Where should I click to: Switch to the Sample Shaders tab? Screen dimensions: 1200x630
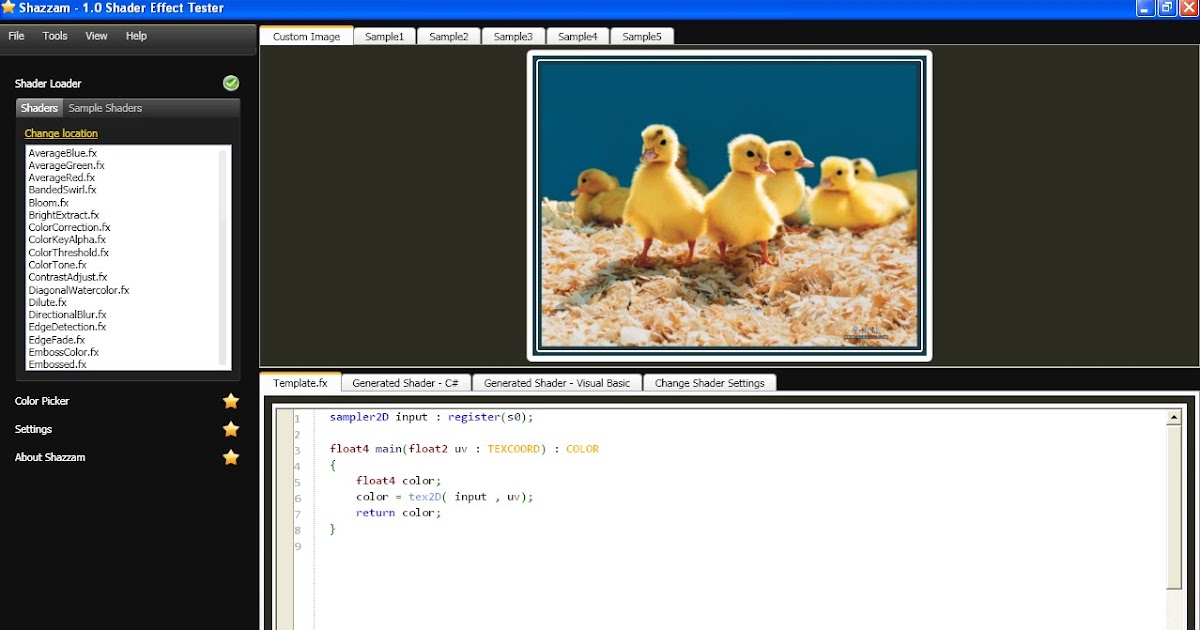(x=105, y=108)
